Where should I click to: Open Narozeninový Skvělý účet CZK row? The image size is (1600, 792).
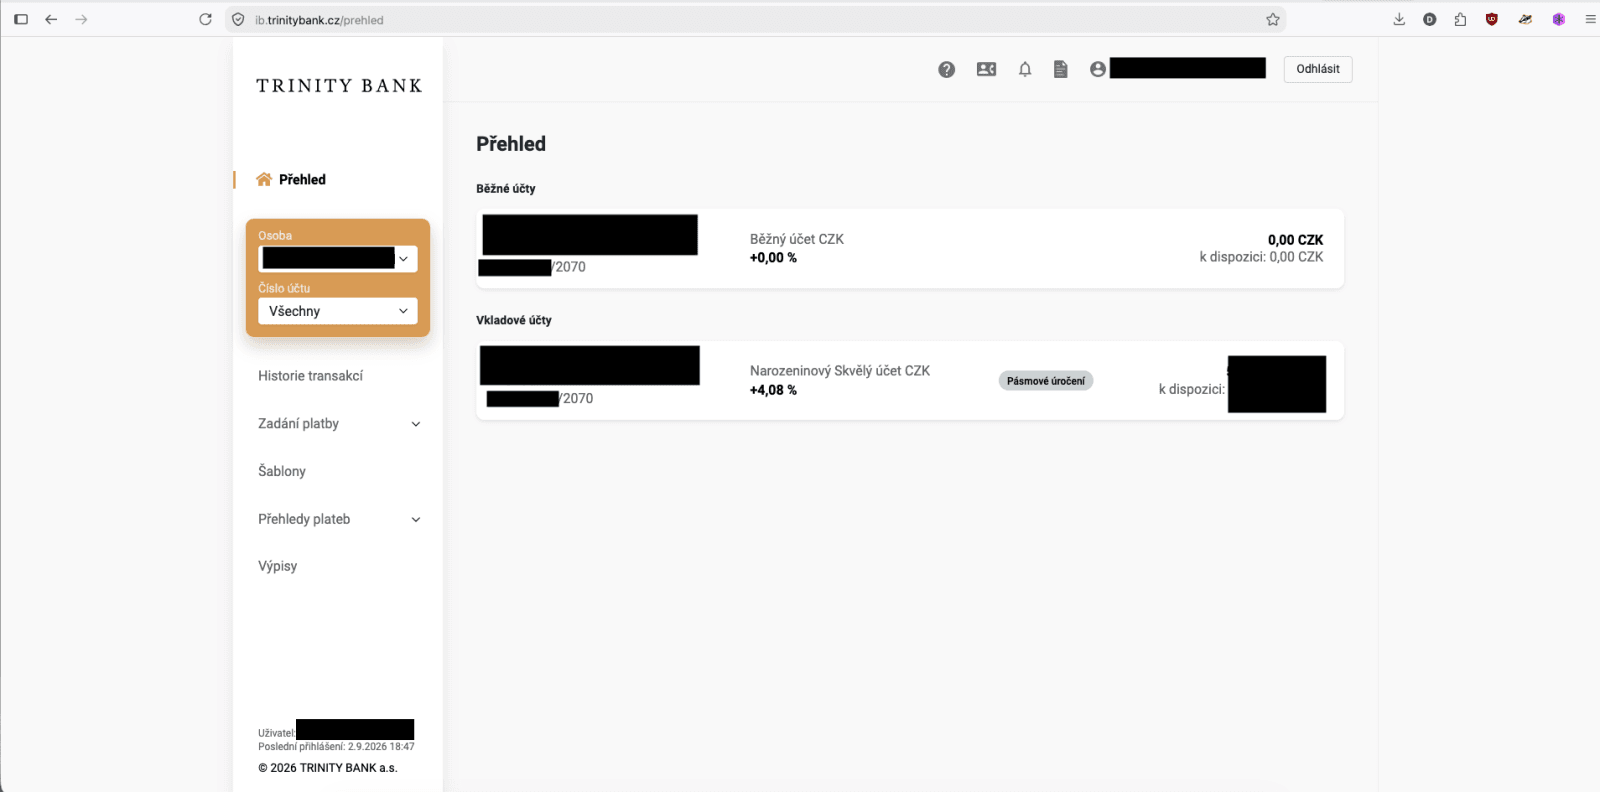pos(910,381)
